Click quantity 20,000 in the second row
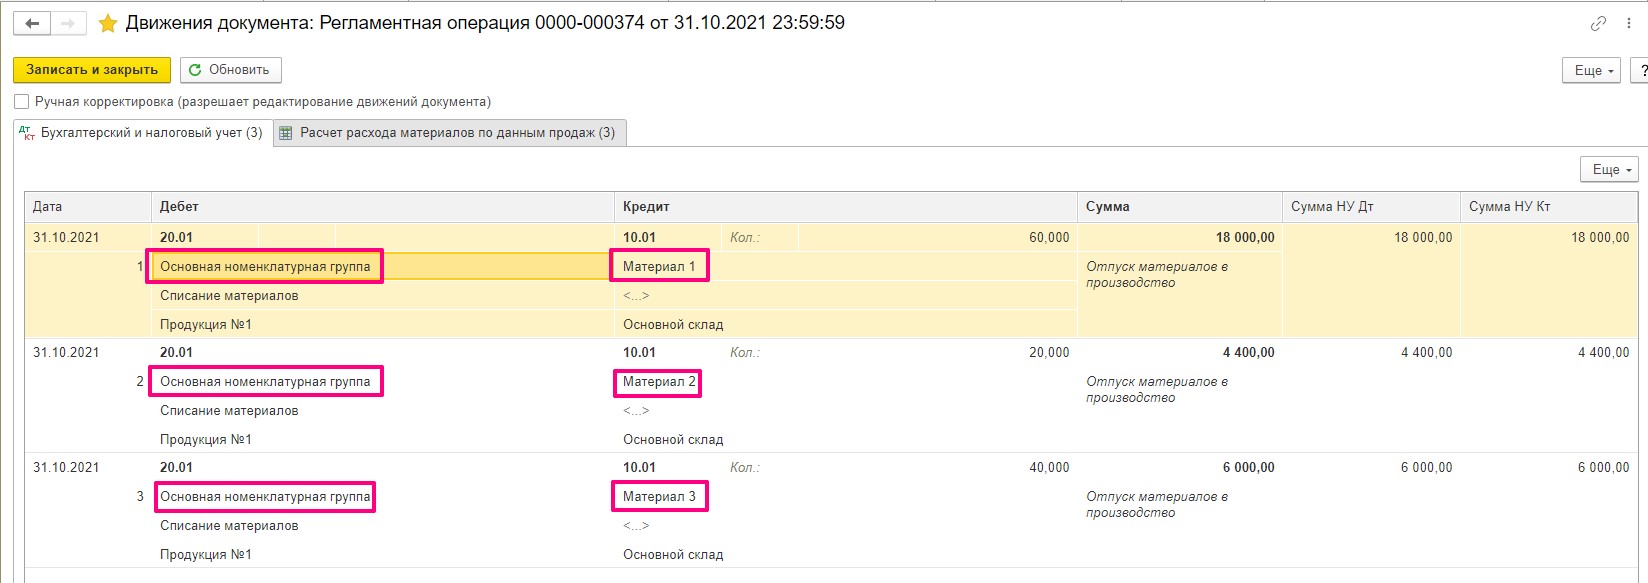Viewport: 1648px width, 583px height. [1049, 353]
